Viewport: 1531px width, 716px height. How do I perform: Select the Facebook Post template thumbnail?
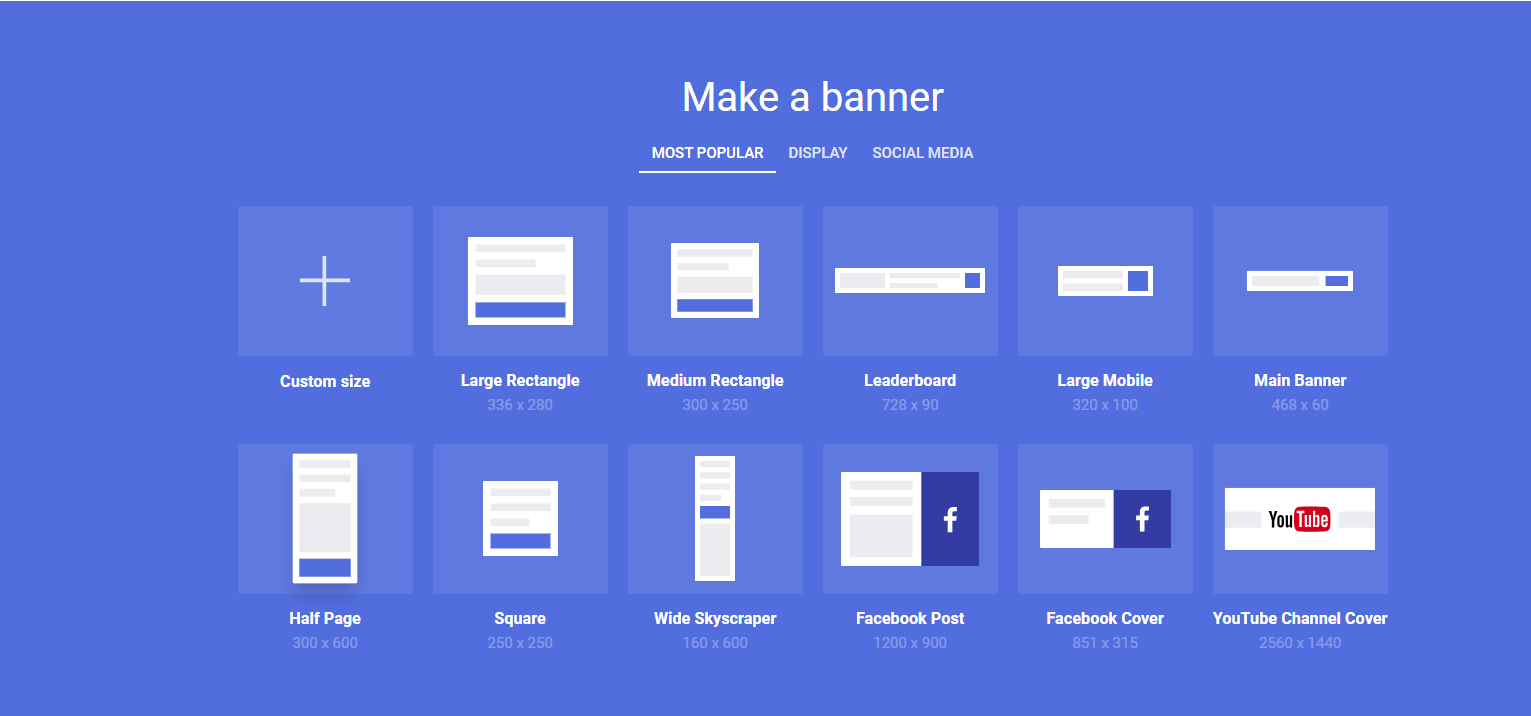pyautogui.click(x=910, y=518)
